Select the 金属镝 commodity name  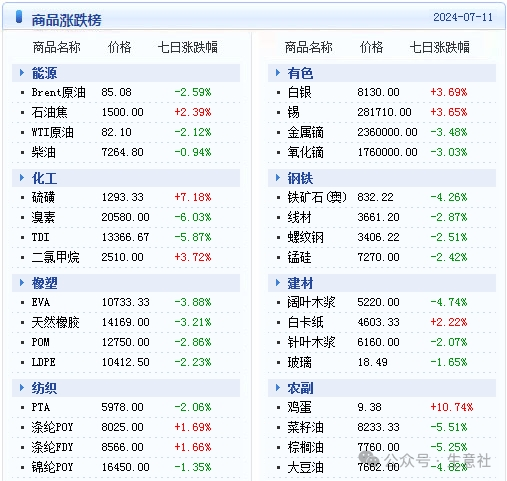point(305,132)
